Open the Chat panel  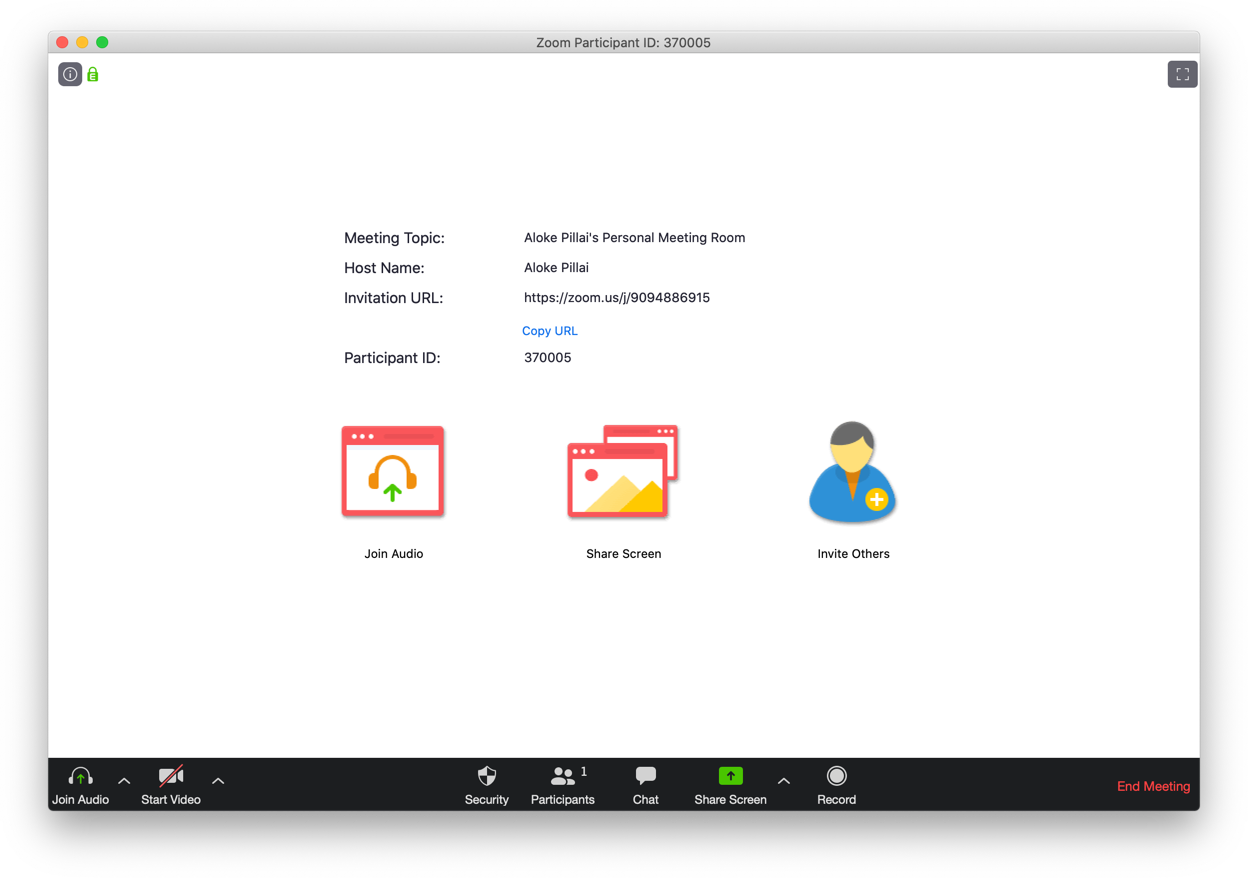pyautogui.click(x=646, y=786)
